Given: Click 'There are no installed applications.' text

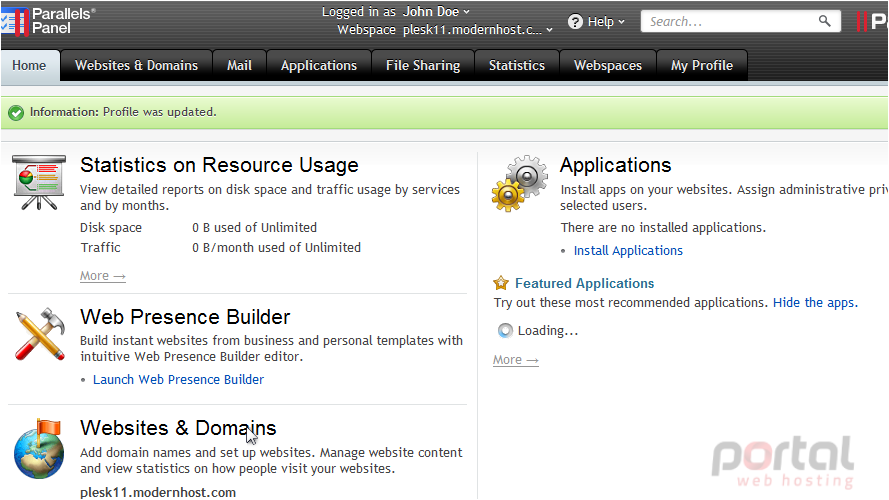Looking at the screenshot, I should [663, 227].
